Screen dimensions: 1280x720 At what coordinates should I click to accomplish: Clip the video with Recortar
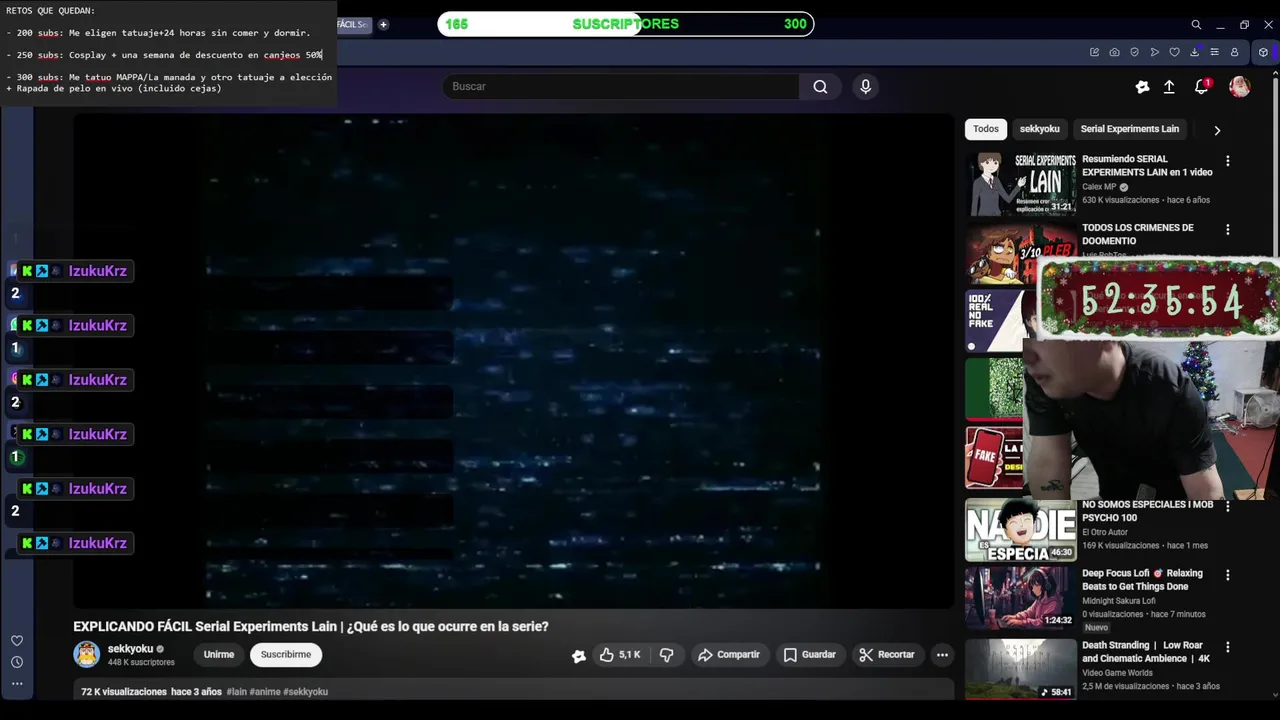[887, 655]
